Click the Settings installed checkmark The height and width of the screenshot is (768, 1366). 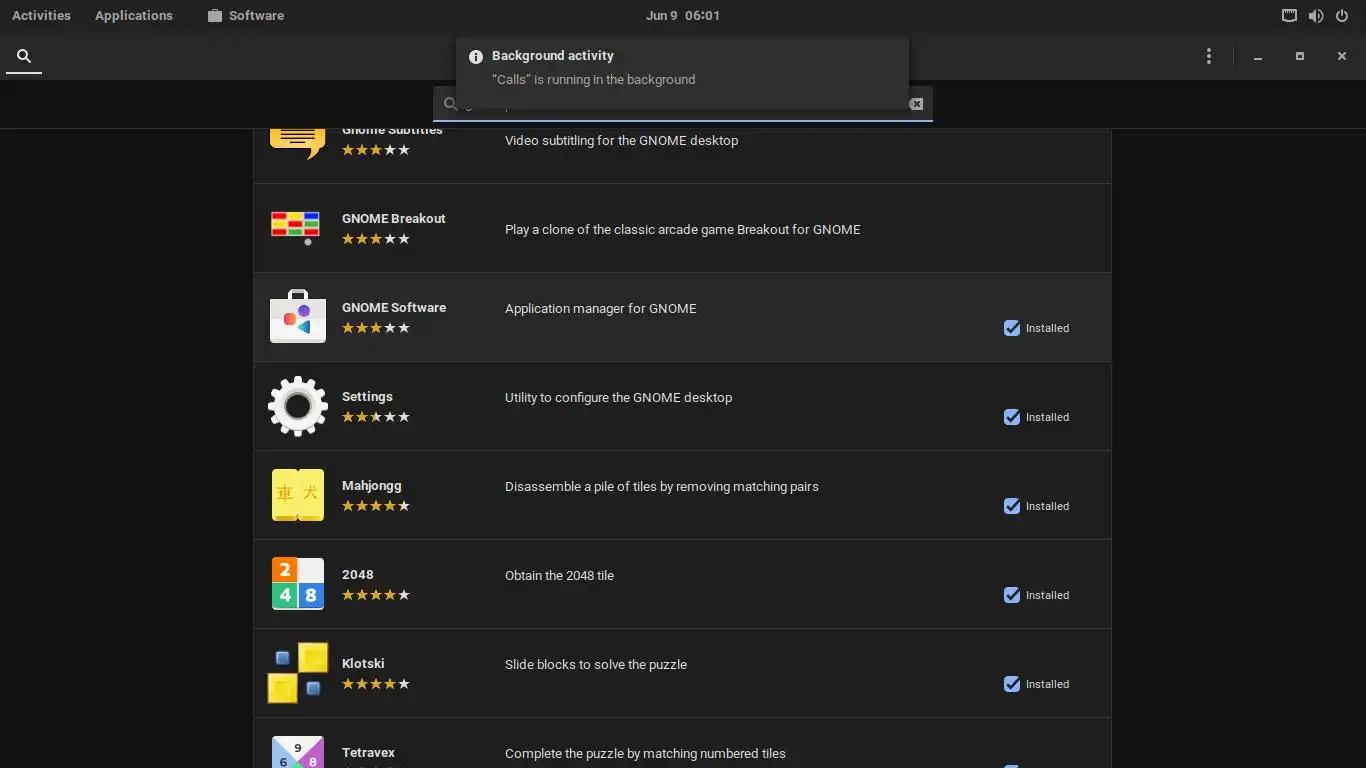(1012, 417)
